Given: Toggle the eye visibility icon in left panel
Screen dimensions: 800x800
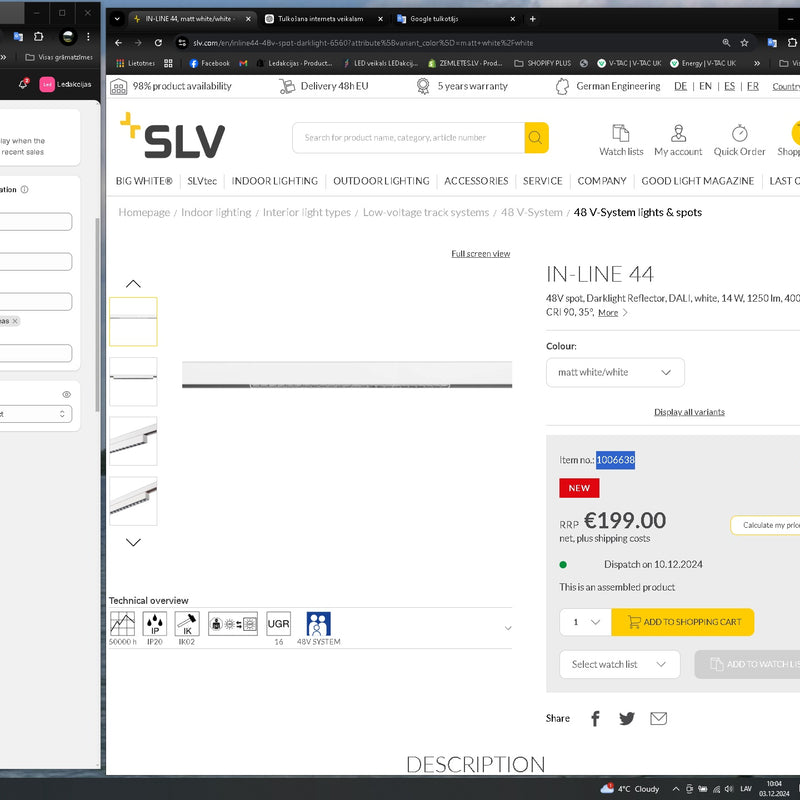Looking at the screenshot, I should click(67, 395).
